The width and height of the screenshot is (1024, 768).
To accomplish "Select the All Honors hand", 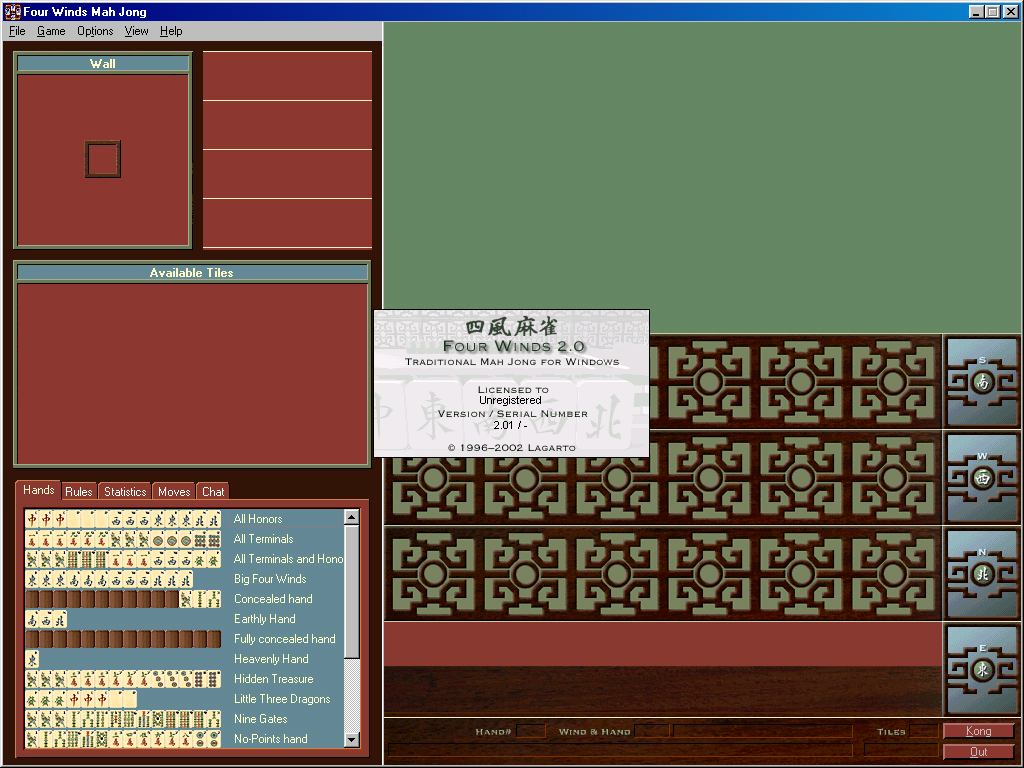I will click(x=258, y=519).
